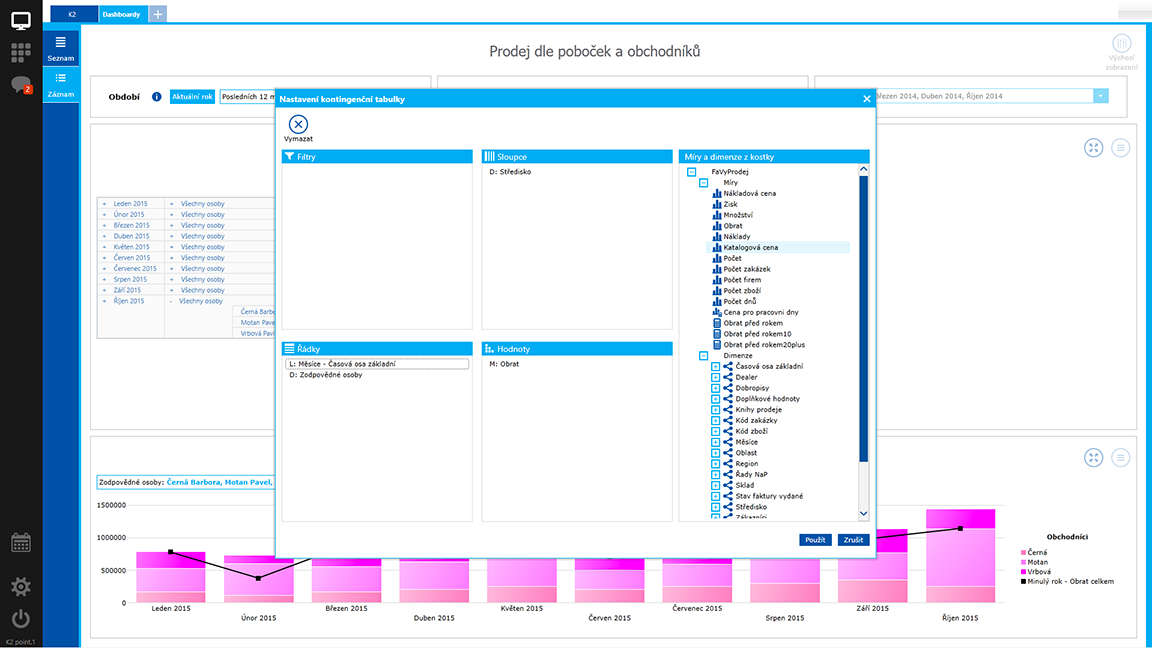Collapse the FaVyProdej root node
1152x648 pixels.
(691, 172)
